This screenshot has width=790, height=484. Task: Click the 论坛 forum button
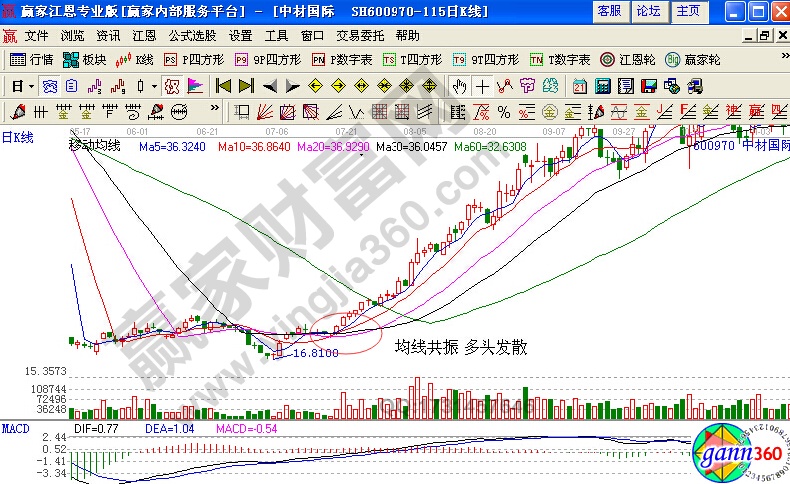648,11
